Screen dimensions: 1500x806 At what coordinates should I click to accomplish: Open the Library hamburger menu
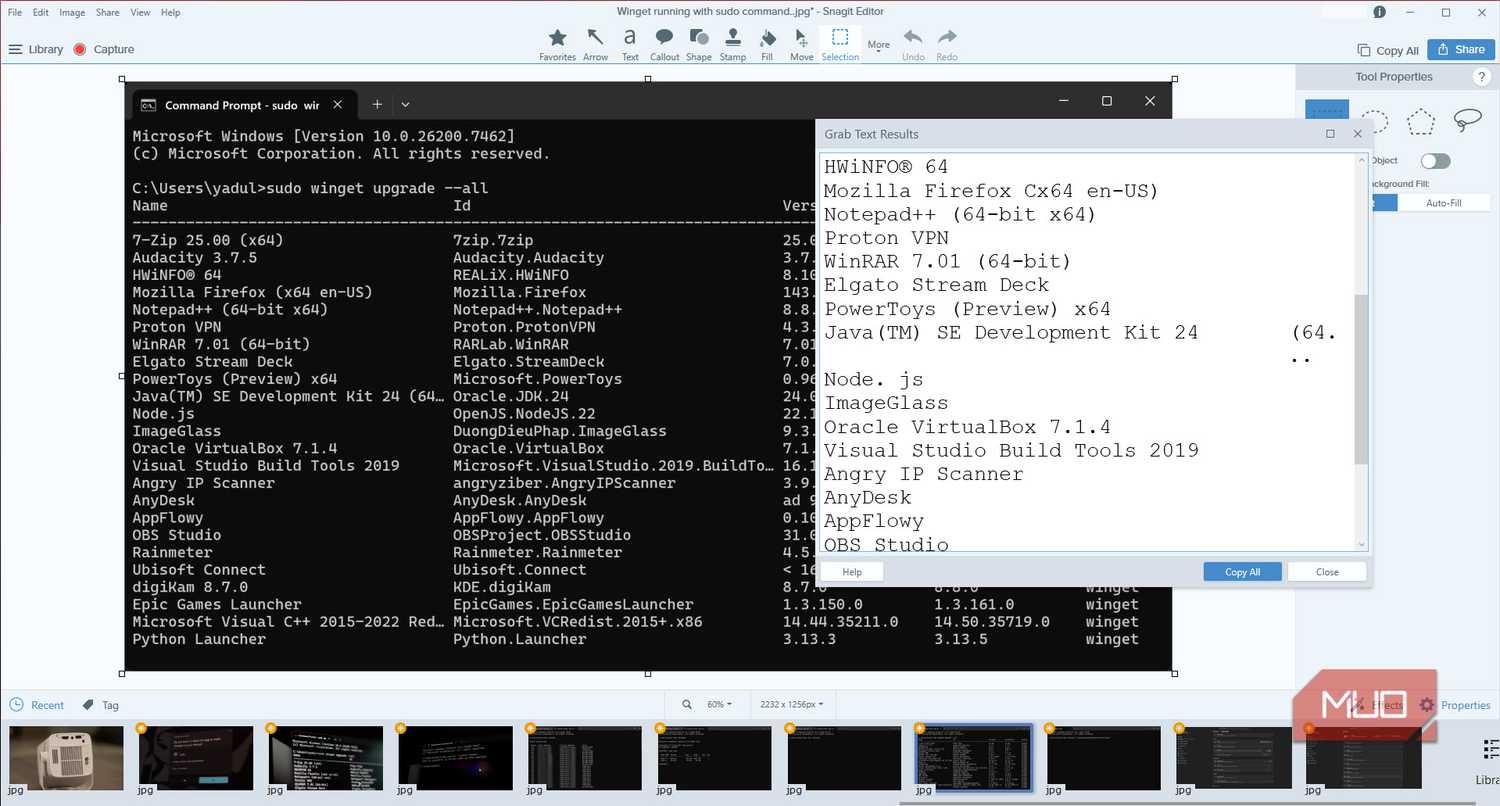pyautogui.click(x=36, y=49)
